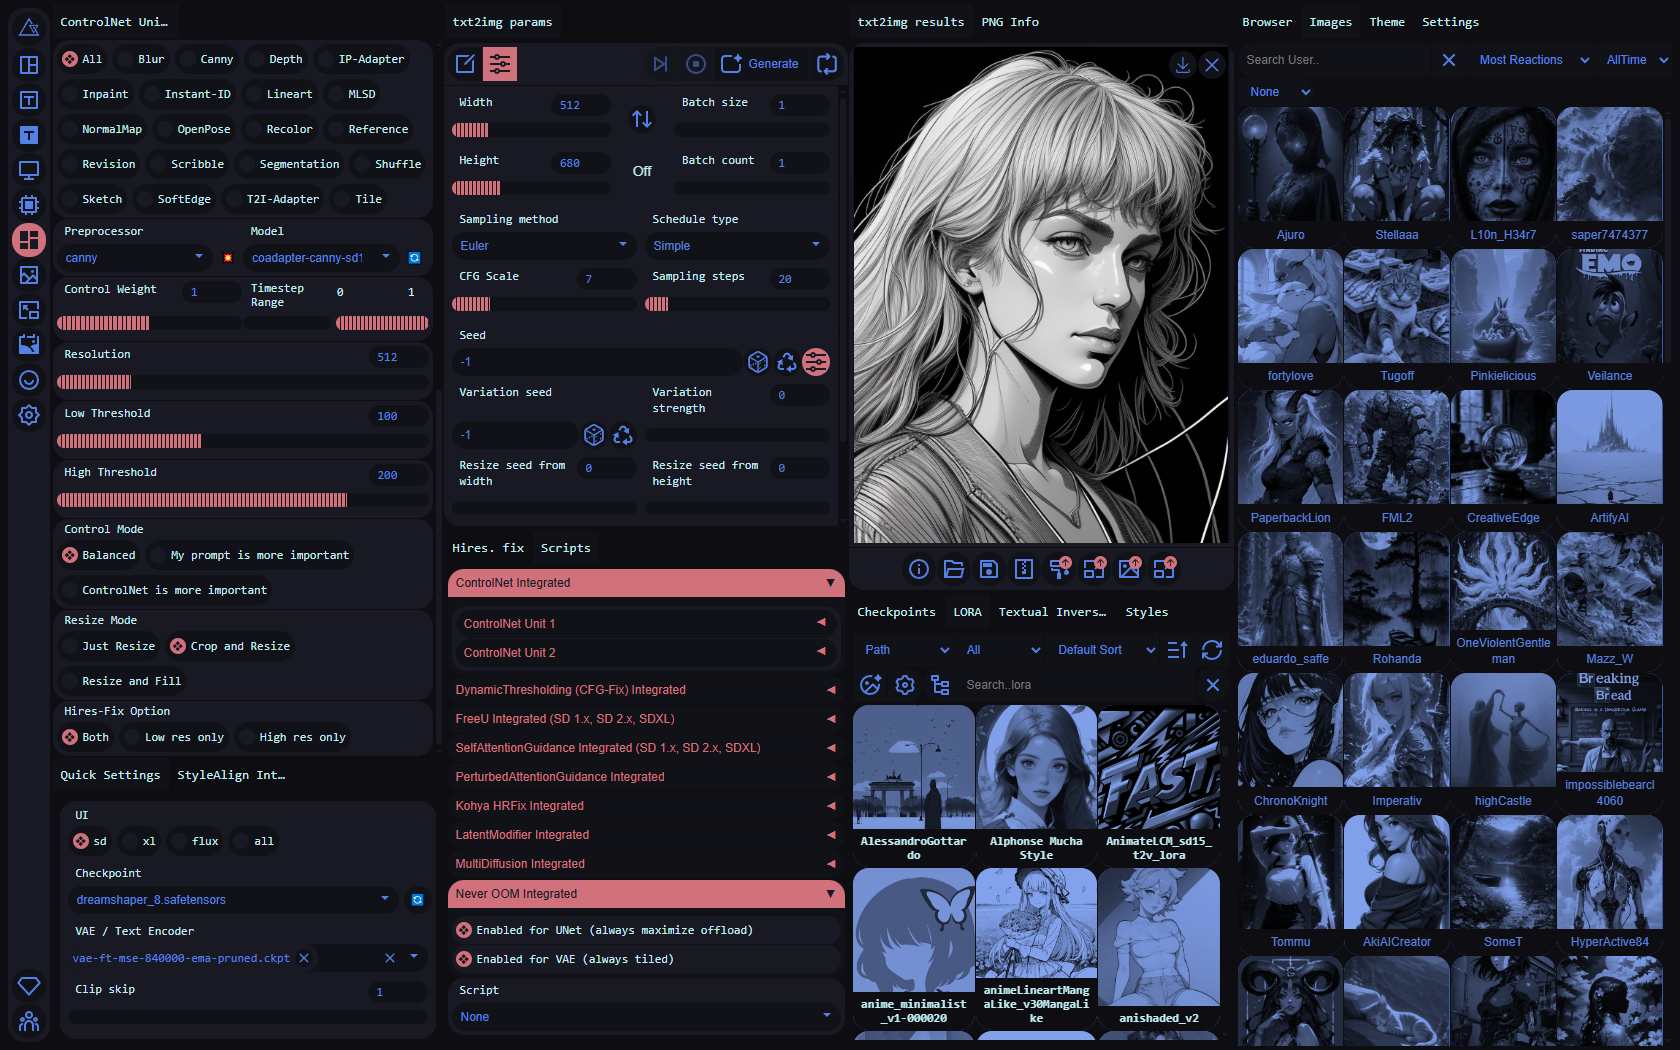This screenshot has width=1680, height=1050.
Task: Choose 'My prompt is more important' mode
Action: [250, 555]
